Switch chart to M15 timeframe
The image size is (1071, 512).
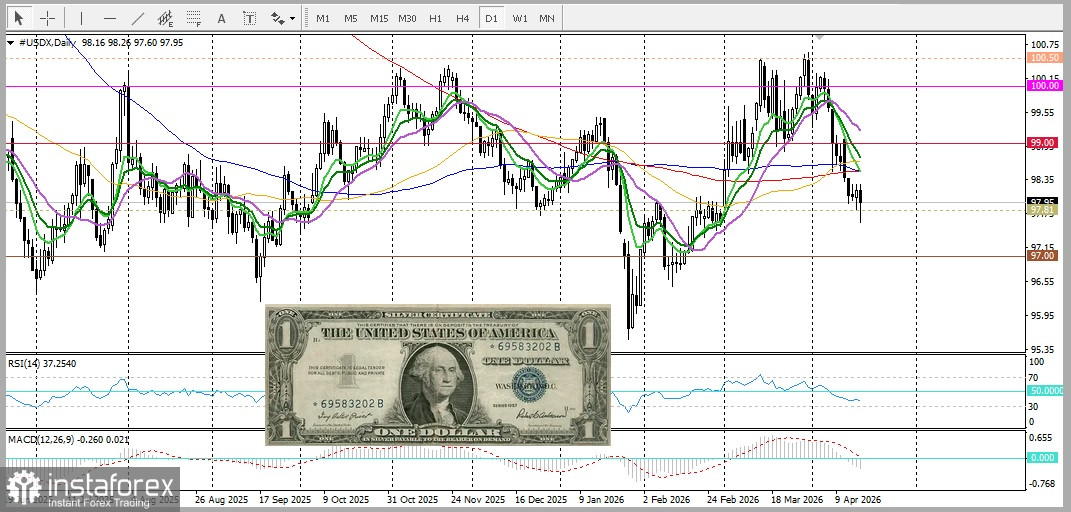pos(379,18)
